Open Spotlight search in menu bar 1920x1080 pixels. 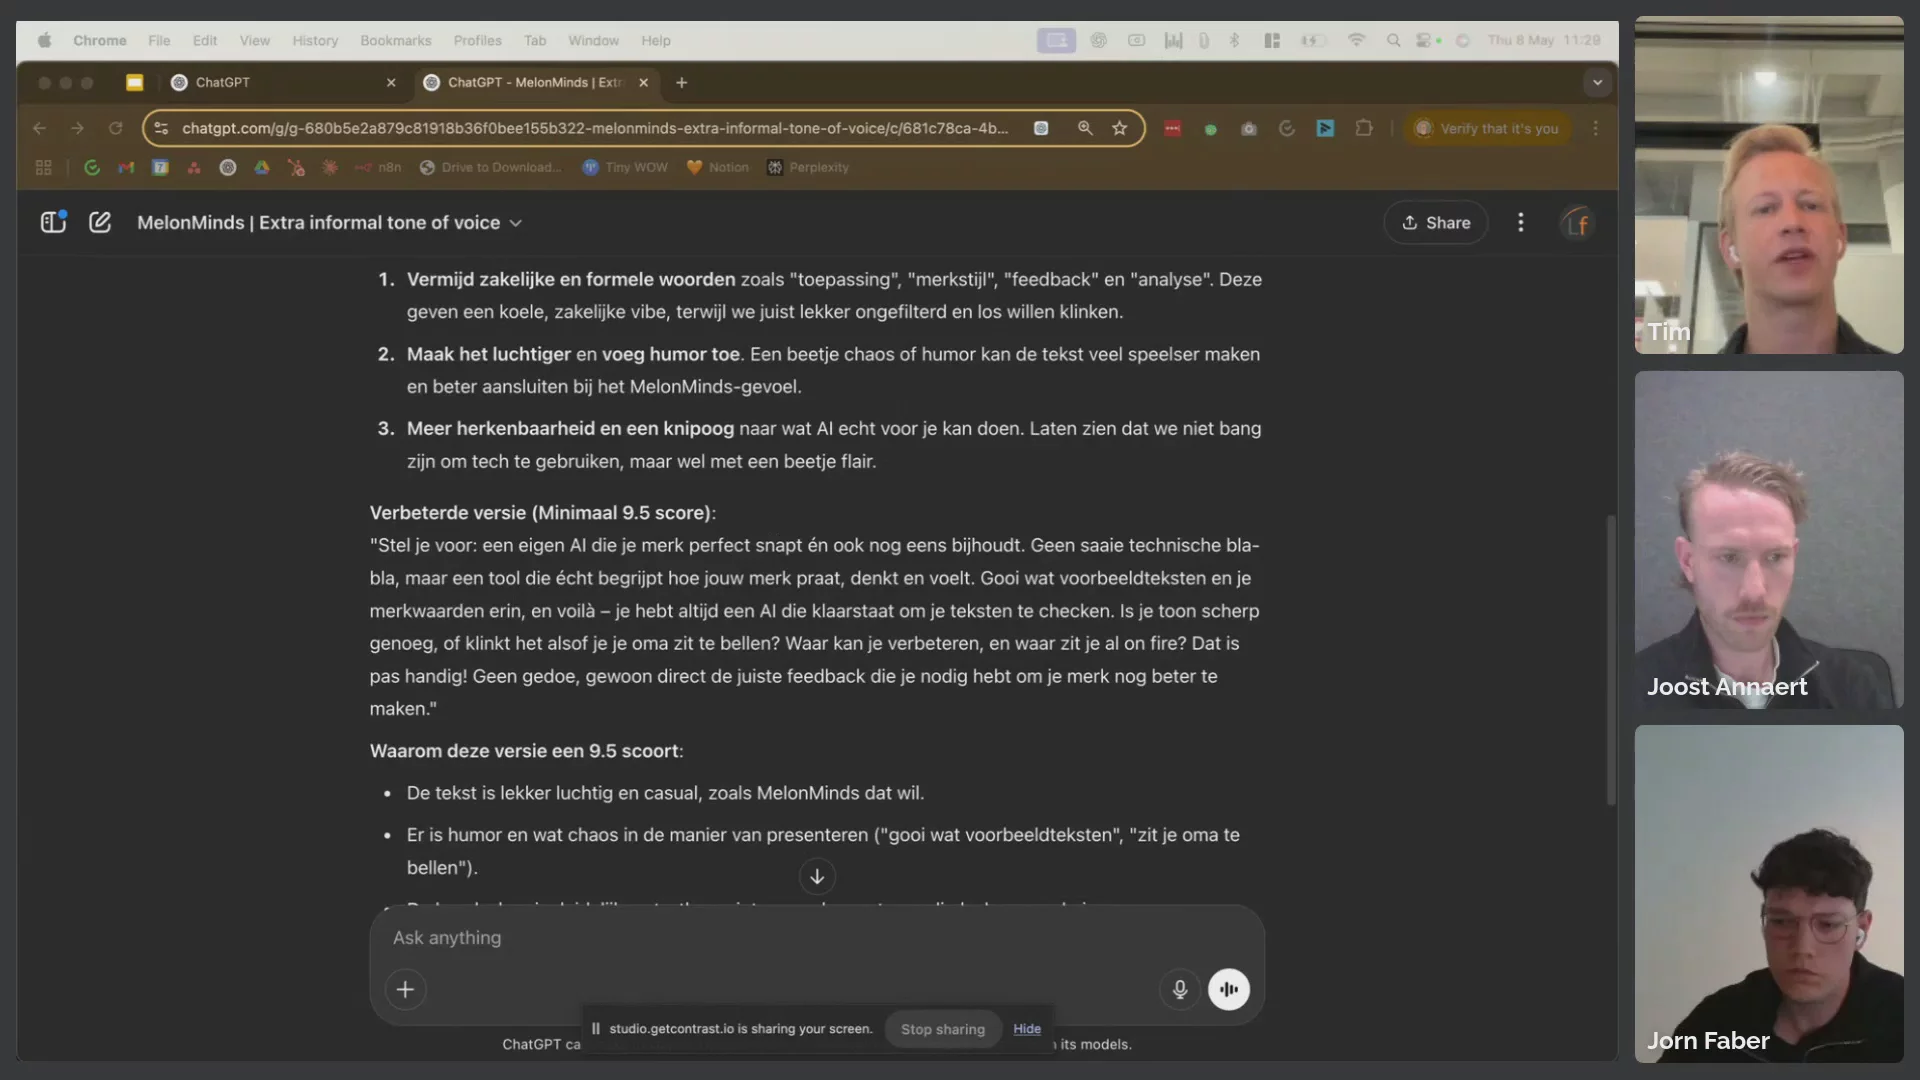point(1393,41)
